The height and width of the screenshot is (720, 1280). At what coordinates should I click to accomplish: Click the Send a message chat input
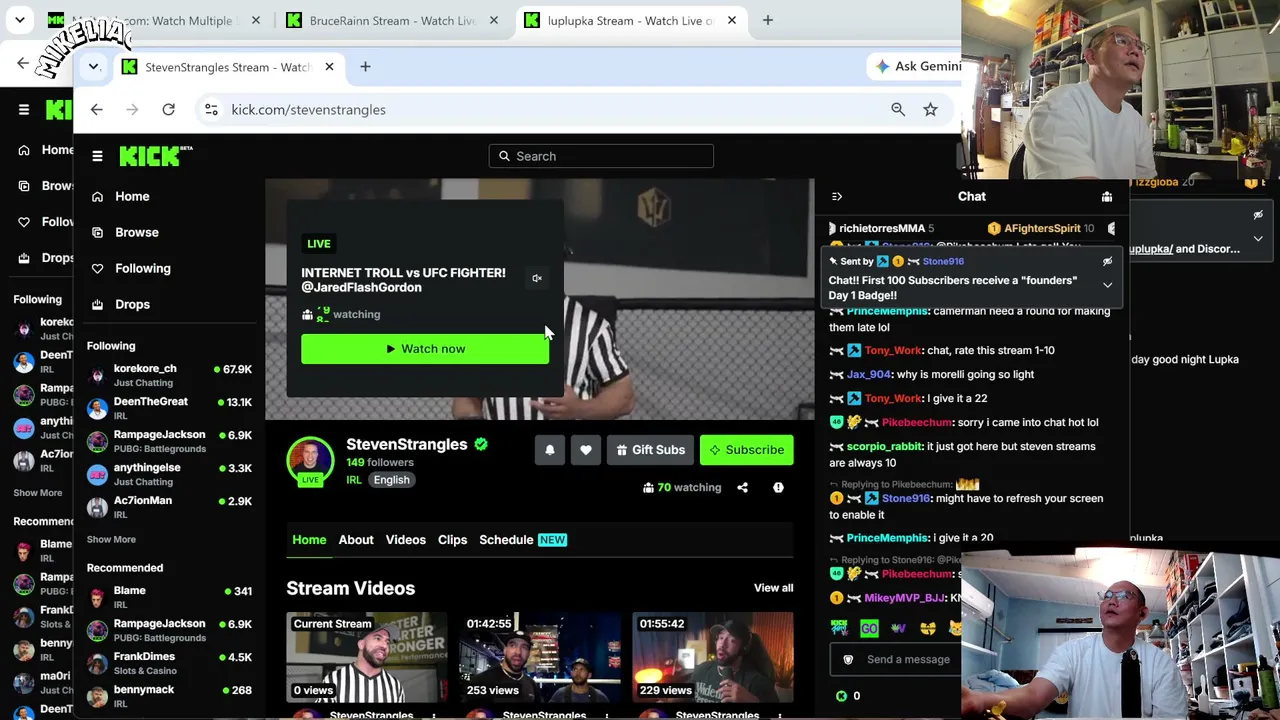click(x=907, y=660)
